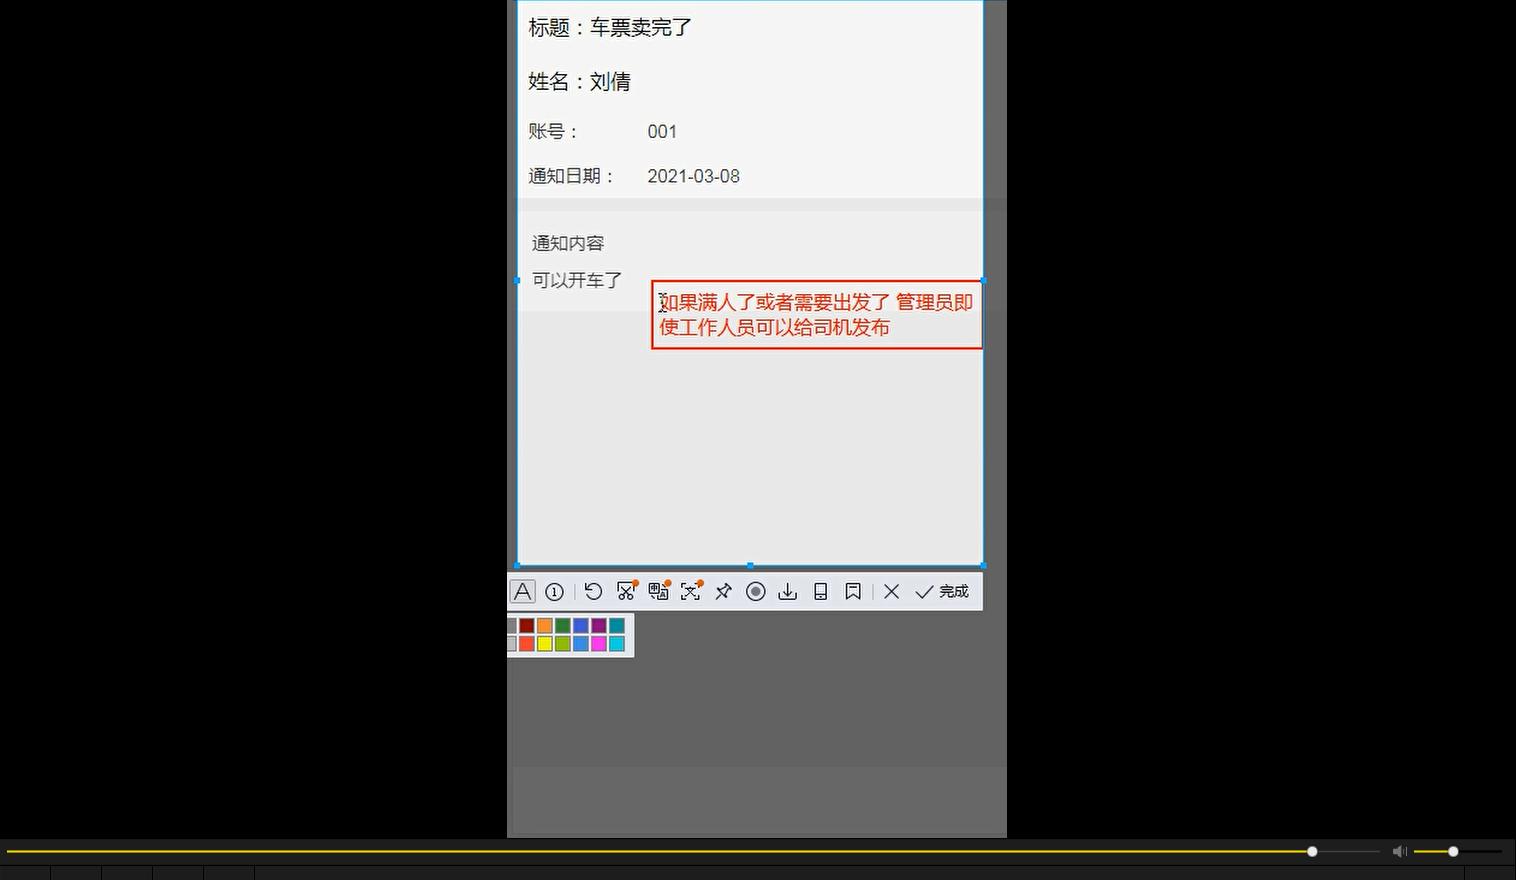This screenshot has height=880, width=1516.
Task: Launch the OCR text recognition tool
Action: tap(690, 591)
